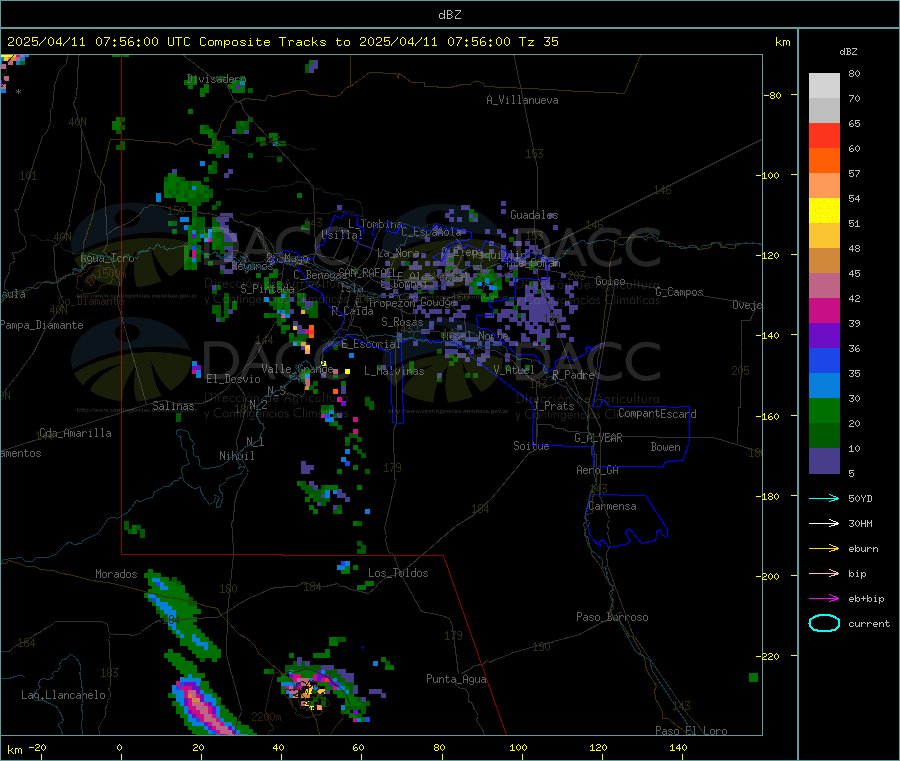Click the 'Cda_Amarilla' map label
Image resolution: width=900 pixels, height=761 pixels.
tap(75, 433)
